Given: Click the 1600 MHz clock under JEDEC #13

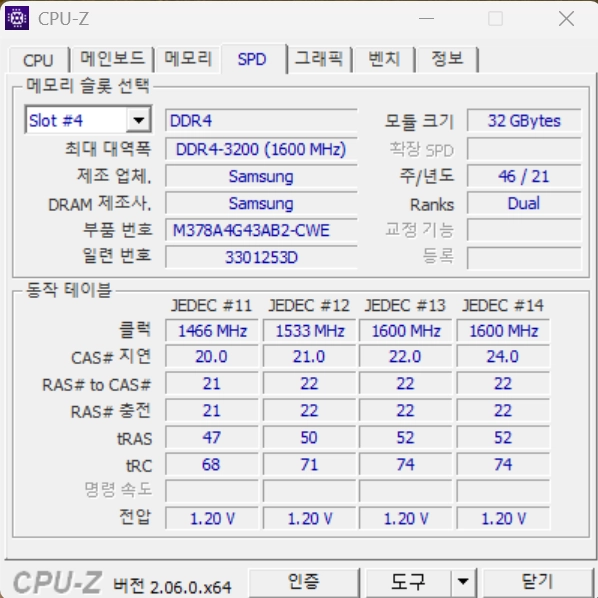Looking at the screenshot, I should [x=405, y=330].
